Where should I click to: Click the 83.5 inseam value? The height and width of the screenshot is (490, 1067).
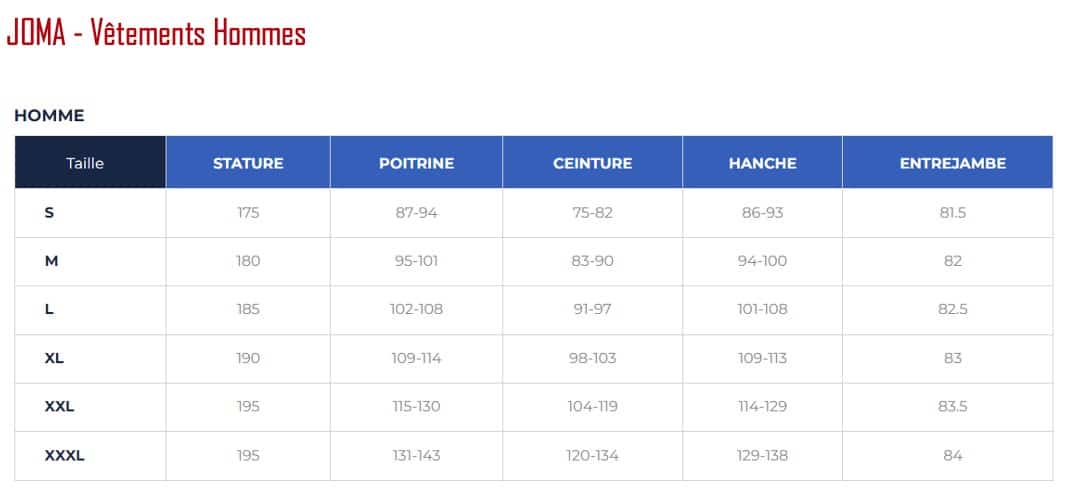point(953,407)
